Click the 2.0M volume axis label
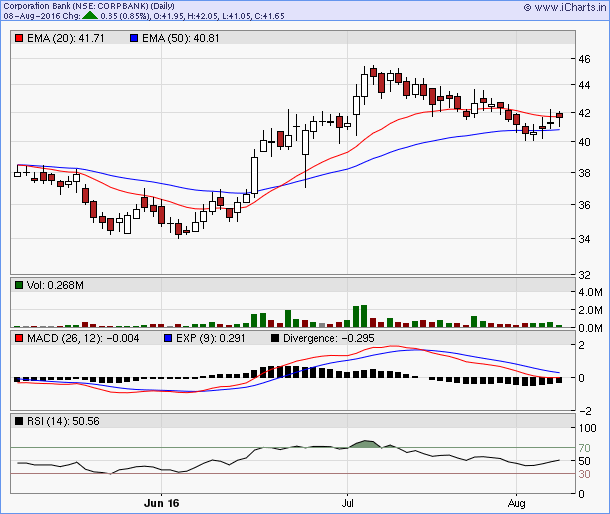This screenshot has height=514, width=610. [x=590, y=310]
